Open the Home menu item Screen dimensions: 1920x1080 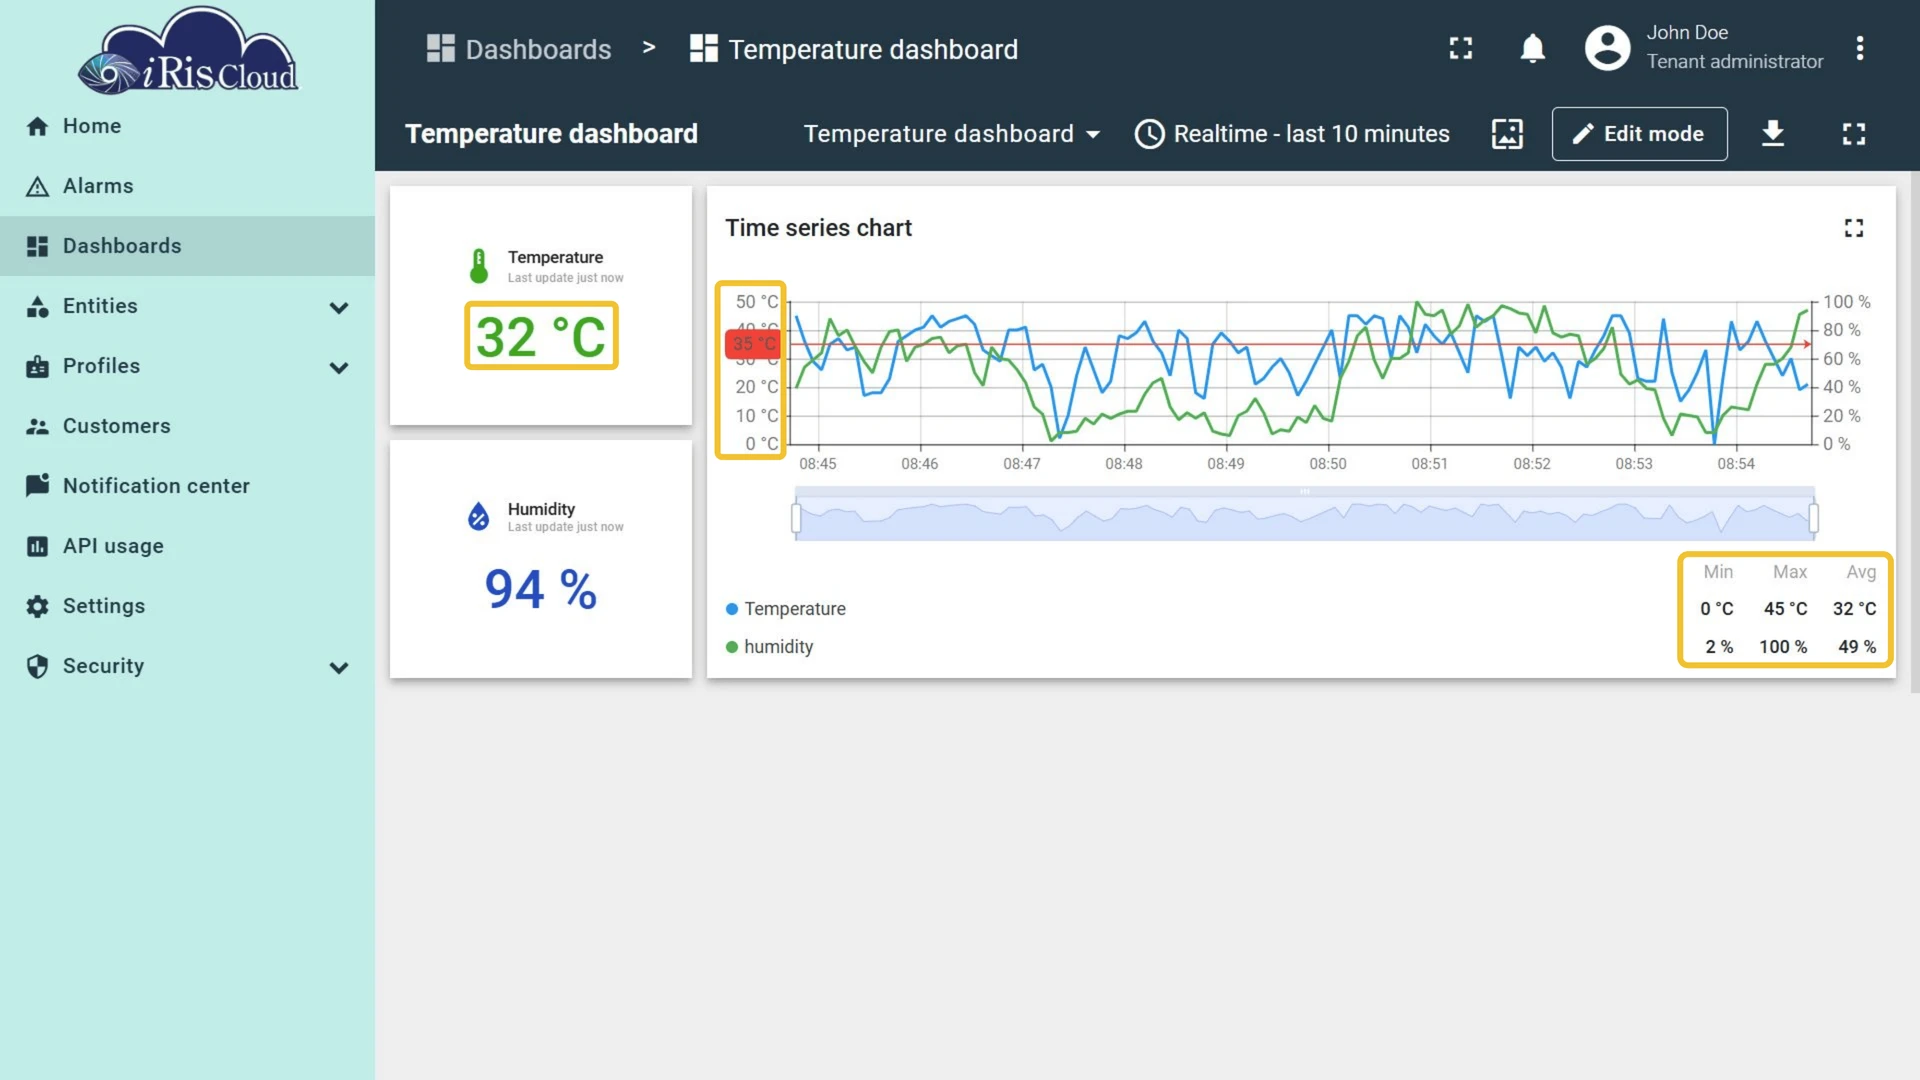(x=187, y=126)
